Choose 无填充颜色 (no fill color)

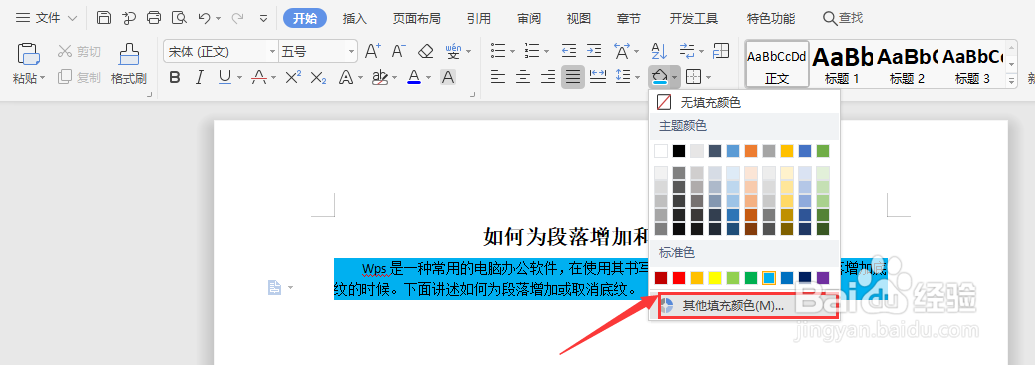[x=744, y=102]
